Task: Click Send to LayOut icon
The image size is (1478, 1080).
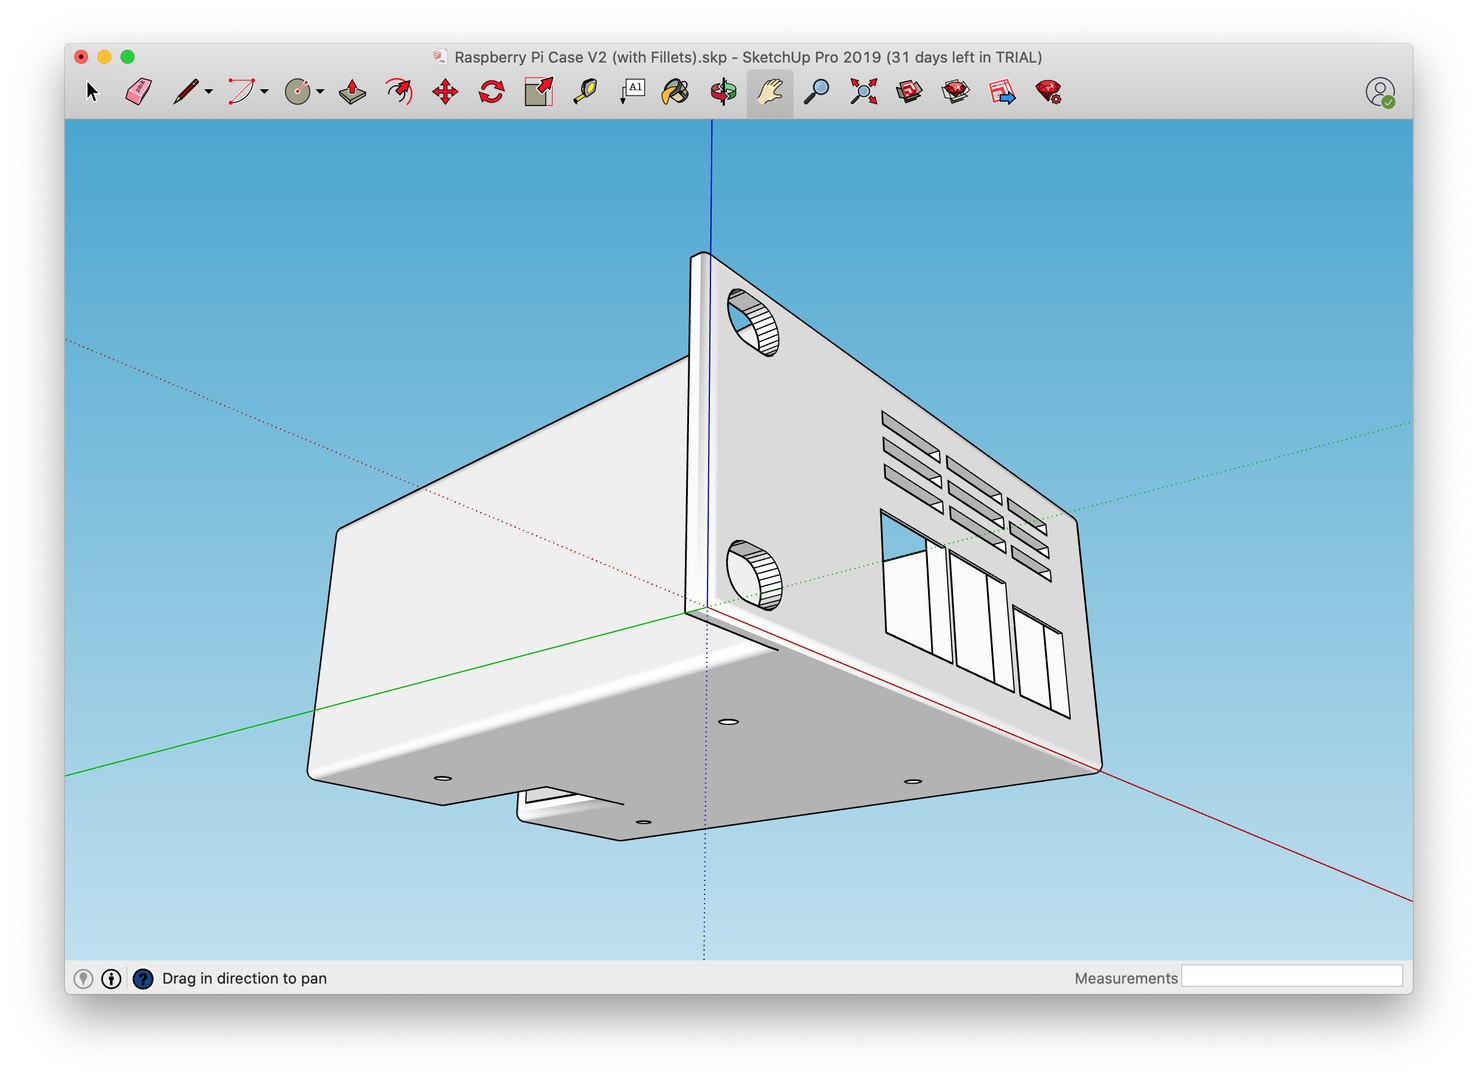Action: click(1002, 92)
